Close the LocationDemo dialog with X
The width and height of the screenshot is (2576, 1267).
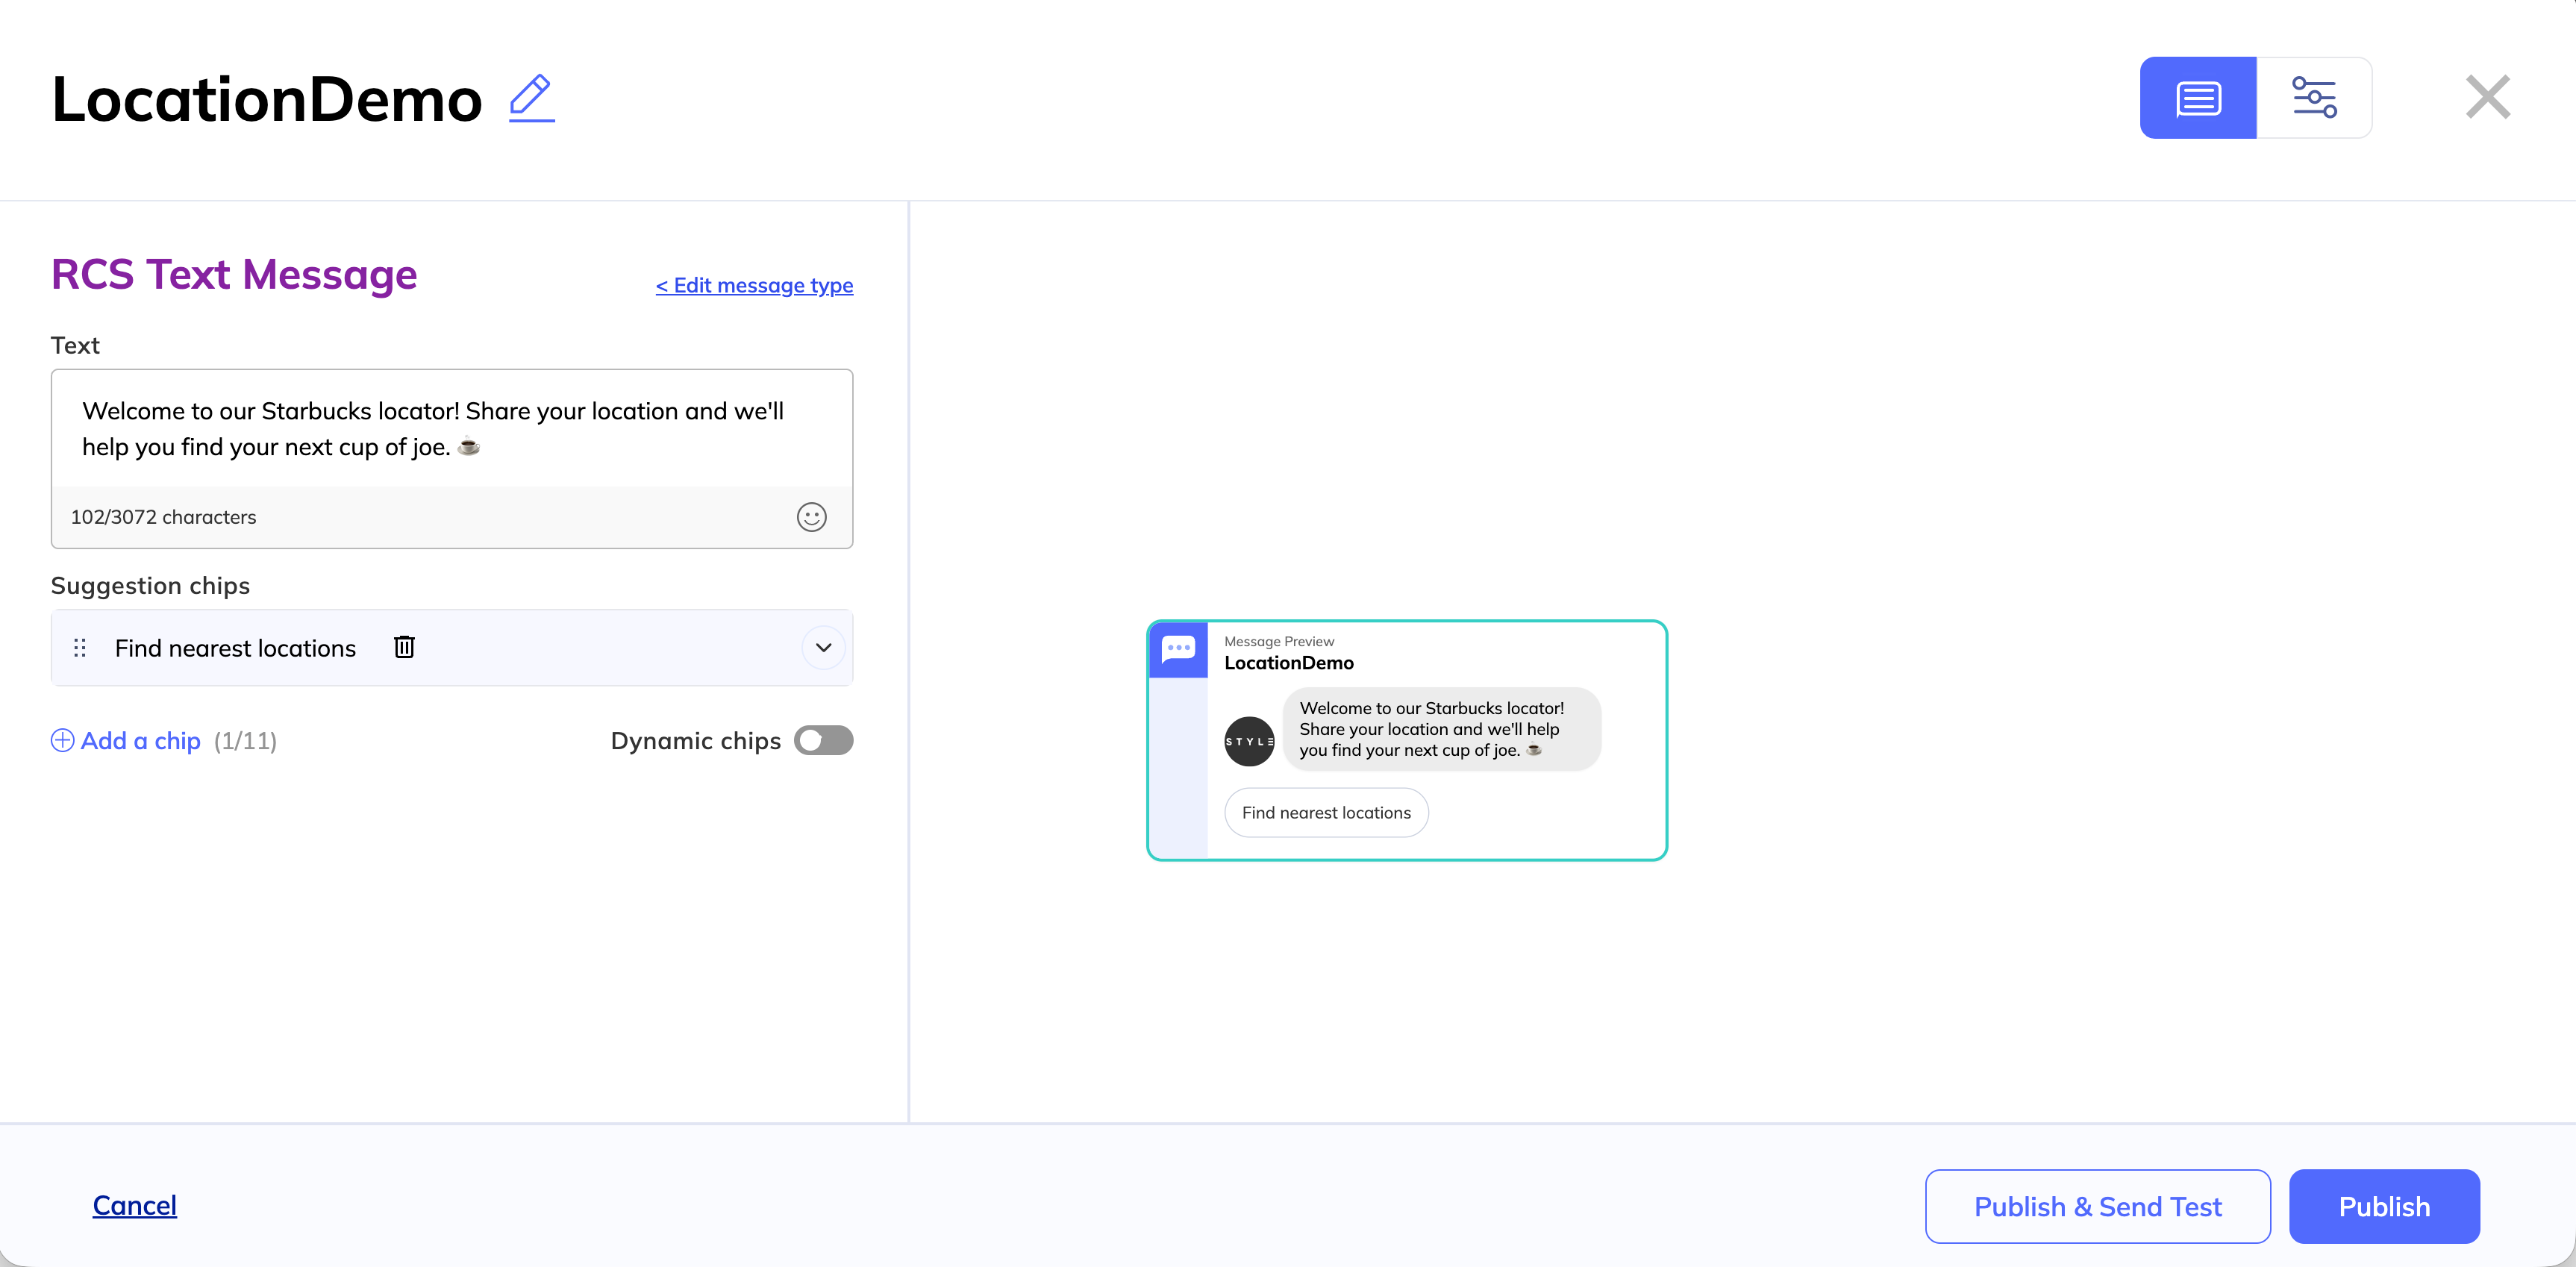coord(2487,97)
